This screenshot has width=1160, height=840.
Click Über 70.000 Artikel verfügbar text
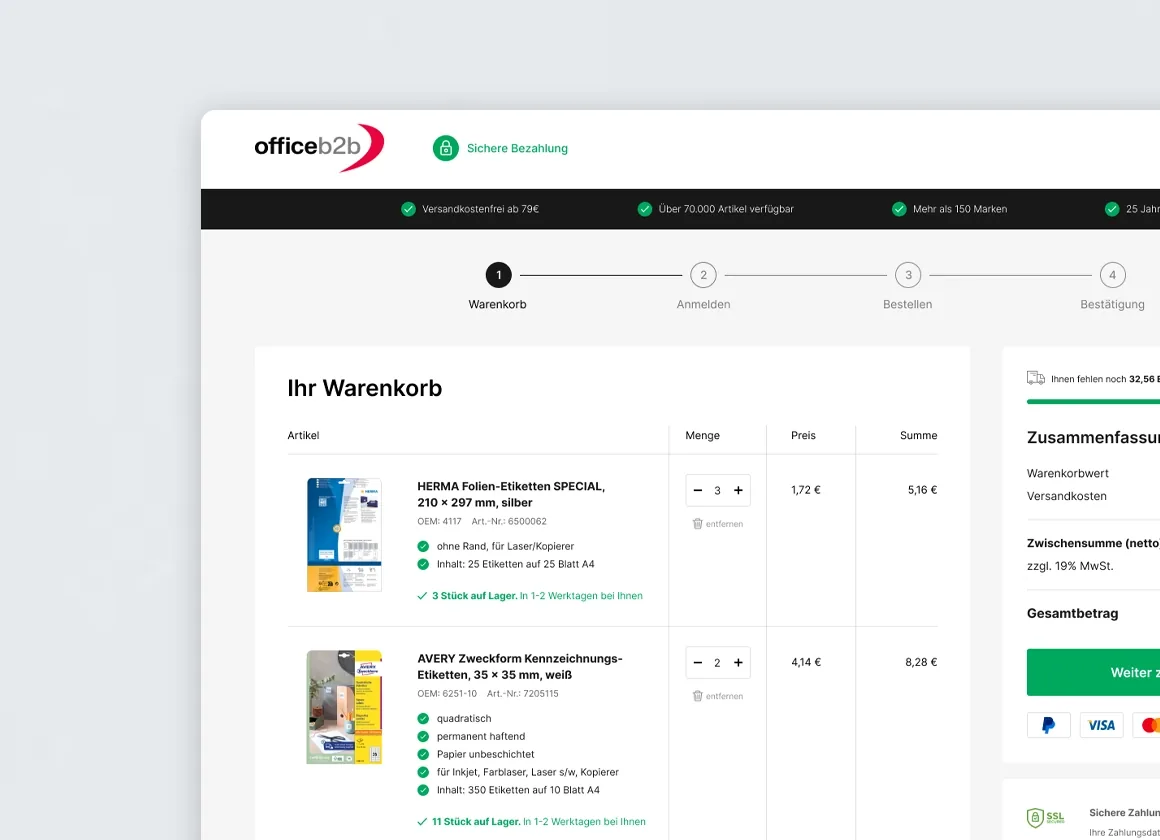(x=726, y=209)
